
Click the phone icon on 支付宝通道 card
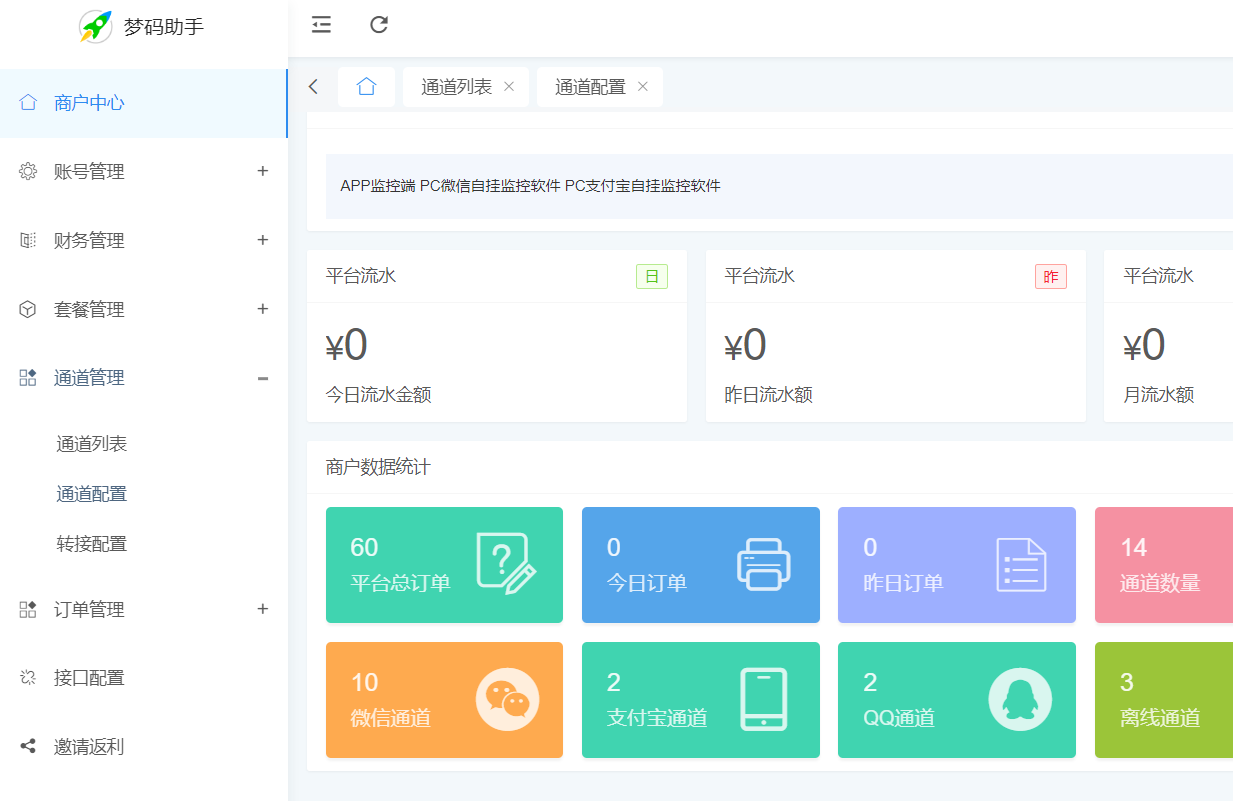(764, 699)
